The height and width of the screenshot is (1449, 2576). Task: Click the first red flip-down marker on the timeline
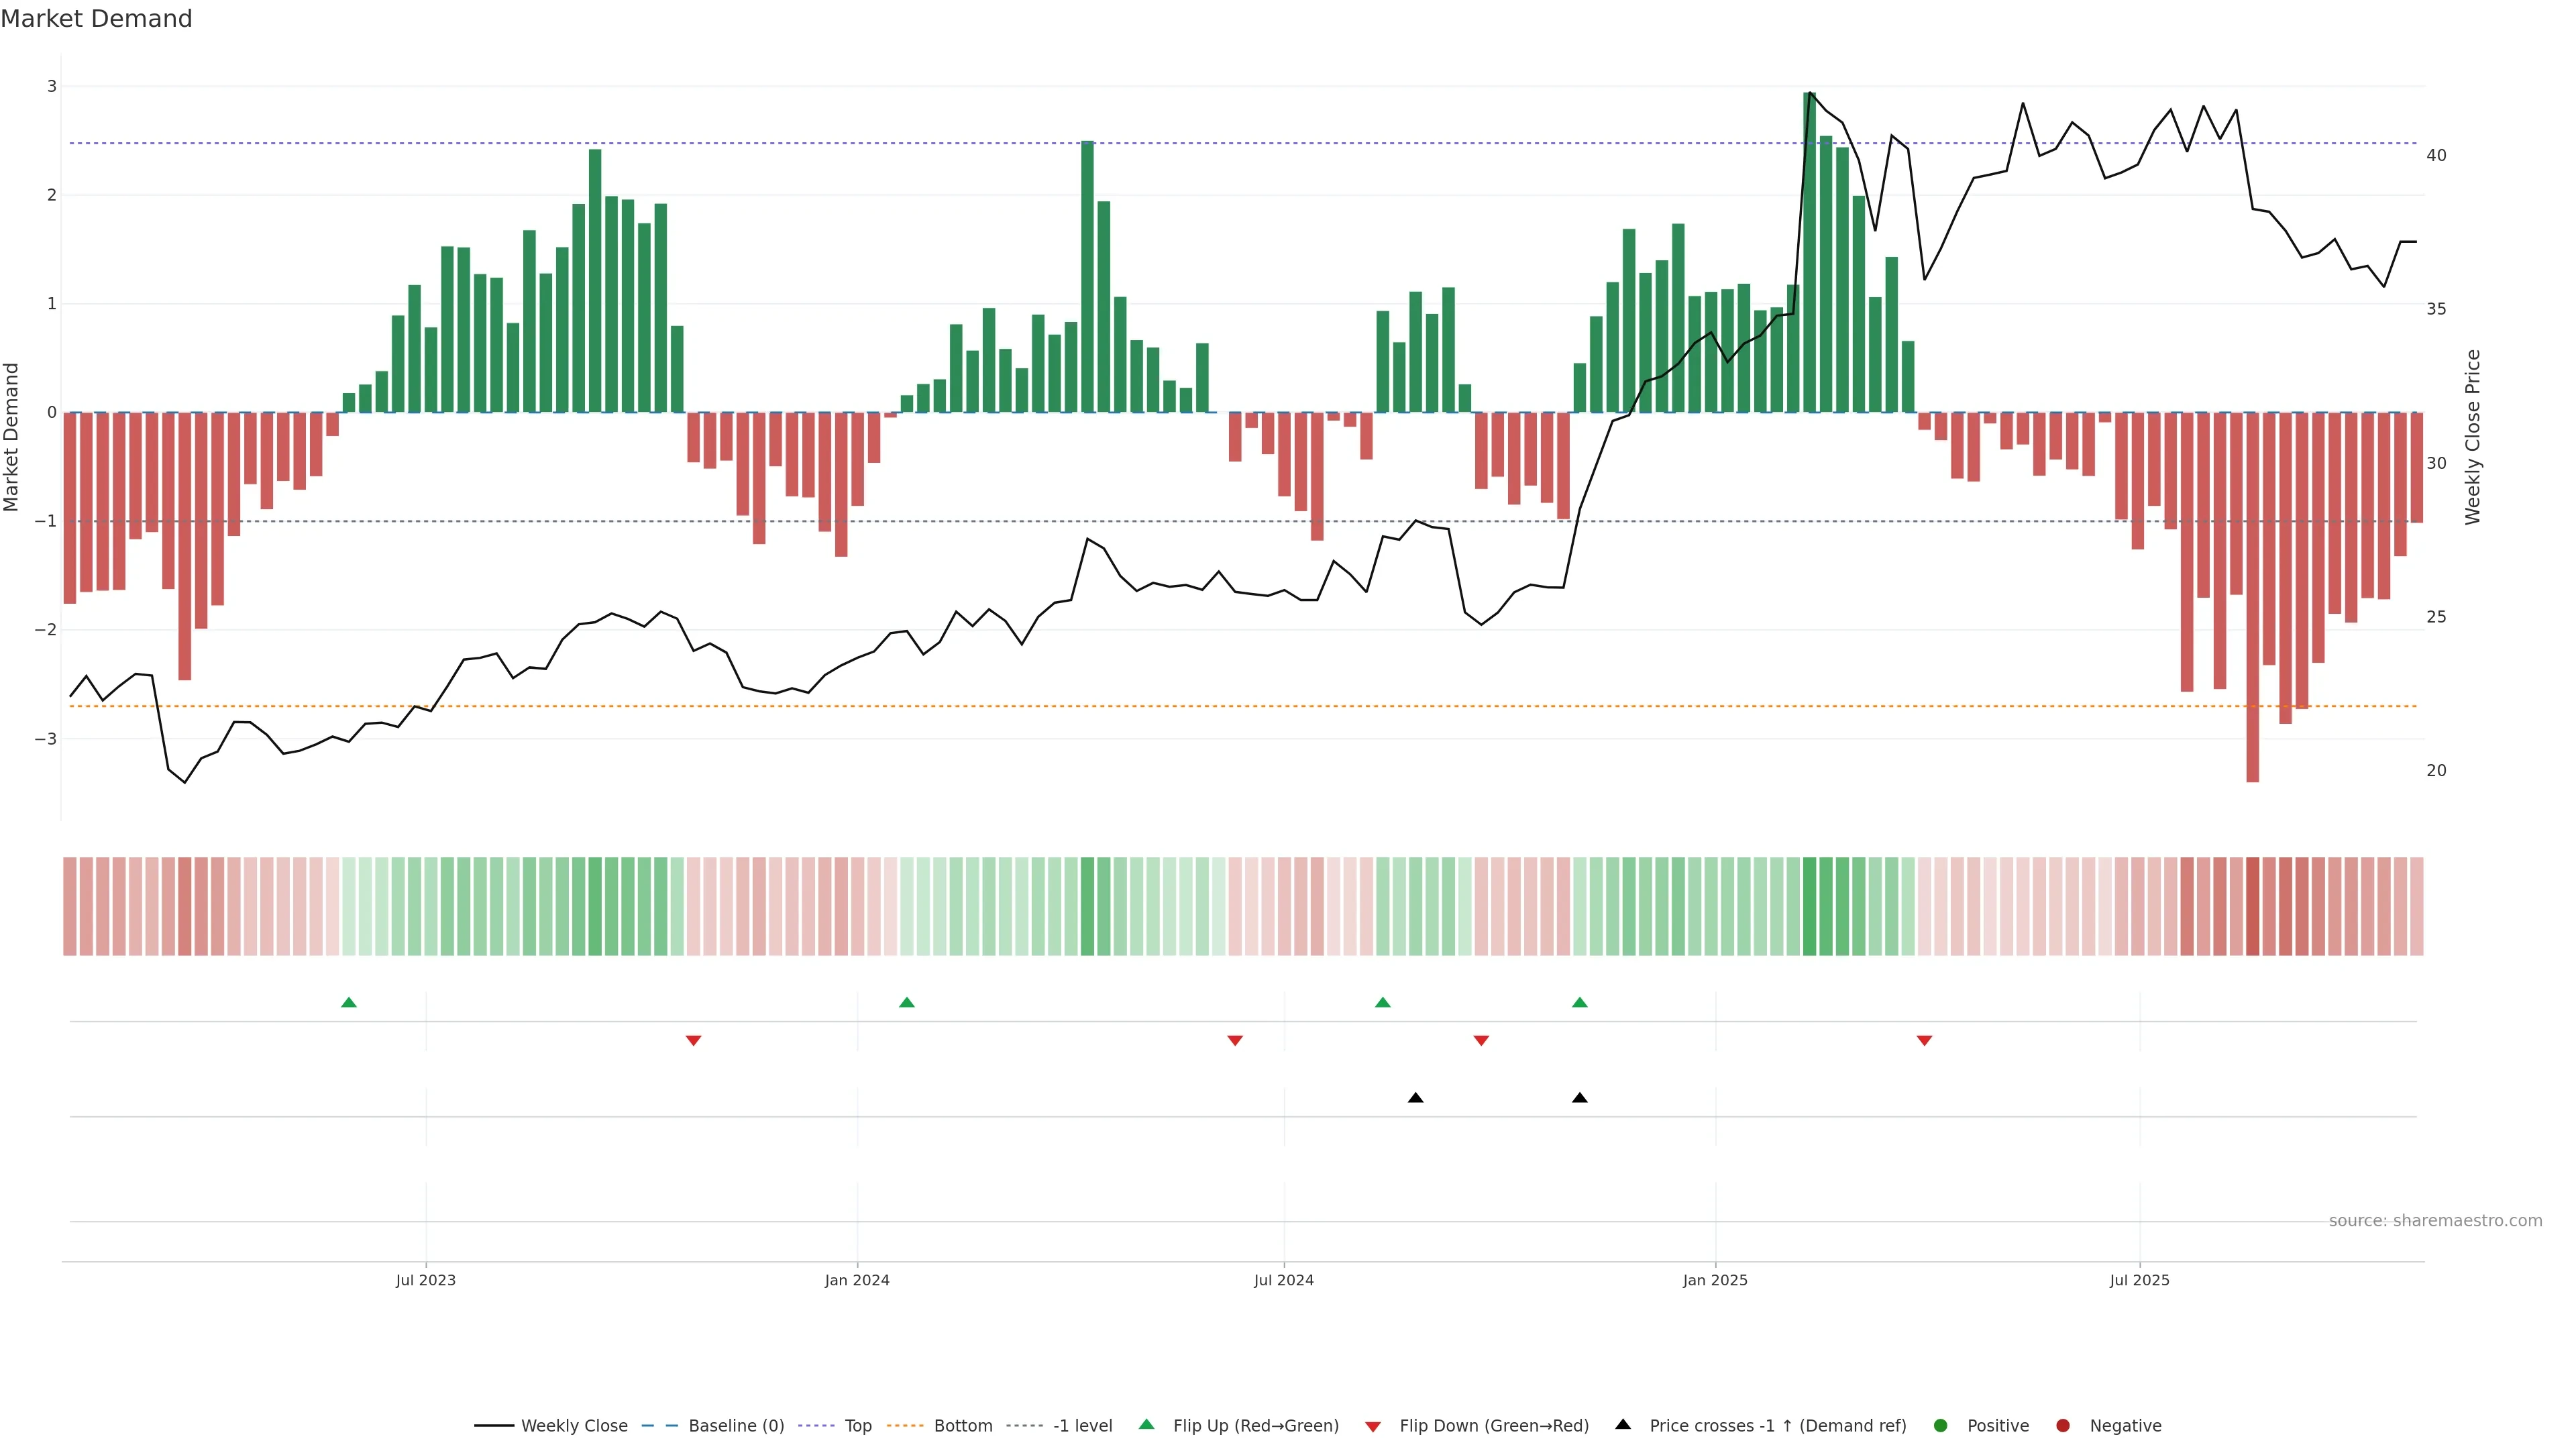[x=693, y=1041]
